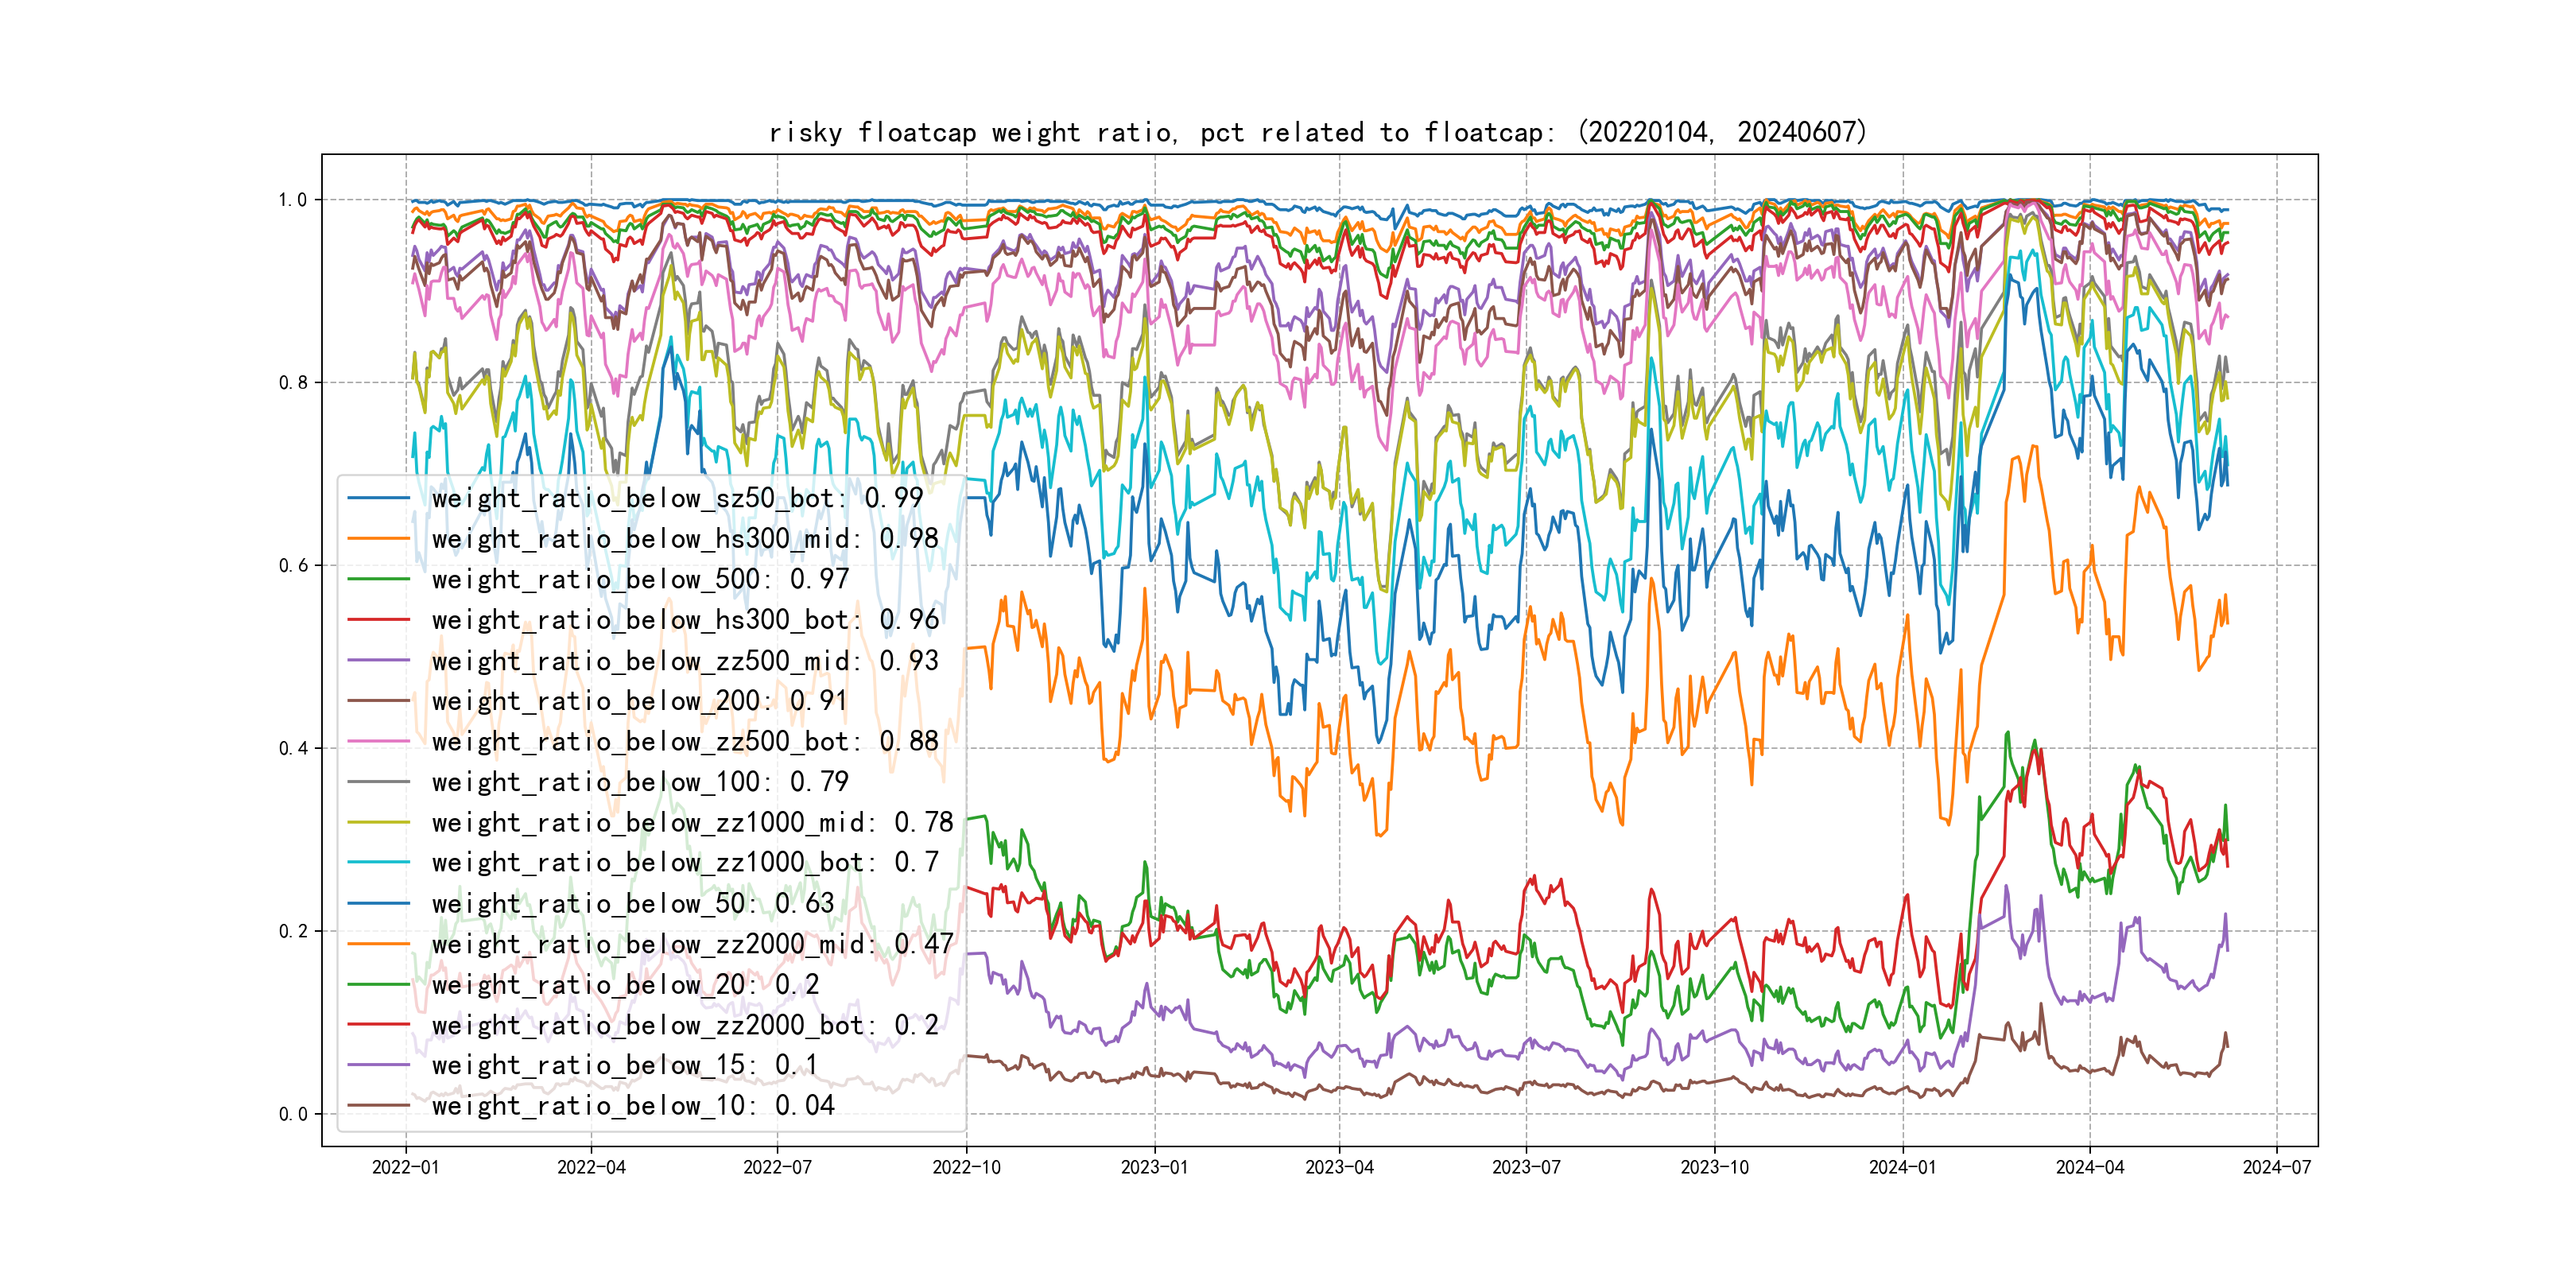Click the gray swatch for weight_ratio_below_100

click(x=379, y=782)
